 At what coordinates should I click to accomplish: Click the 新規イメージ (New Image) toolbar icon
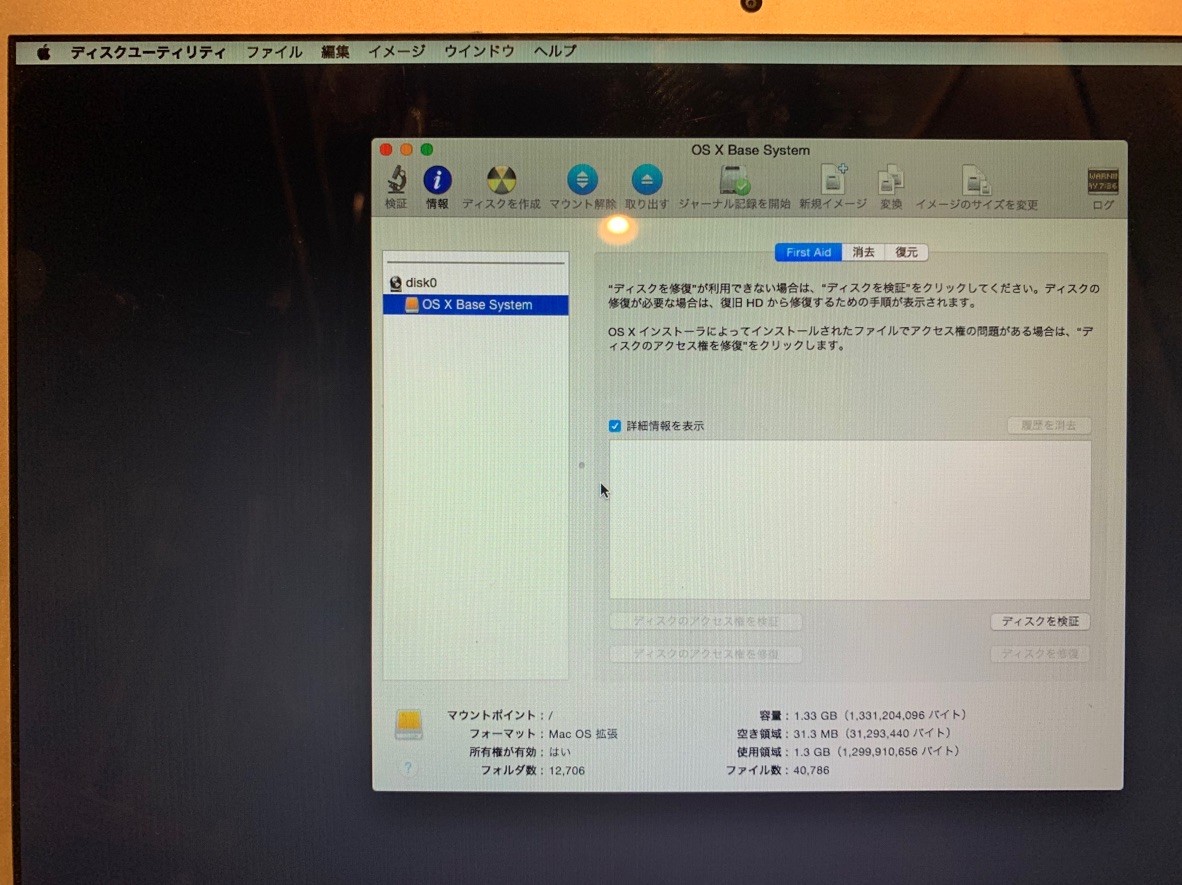click(x=834, y=180)
